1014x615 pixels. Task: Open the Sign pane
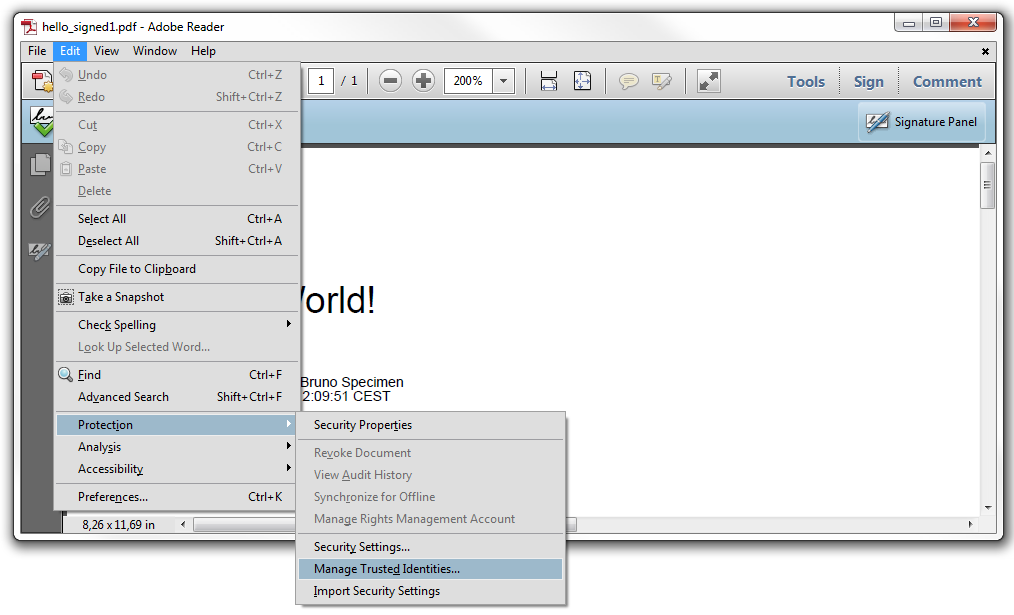click(868, 81)
